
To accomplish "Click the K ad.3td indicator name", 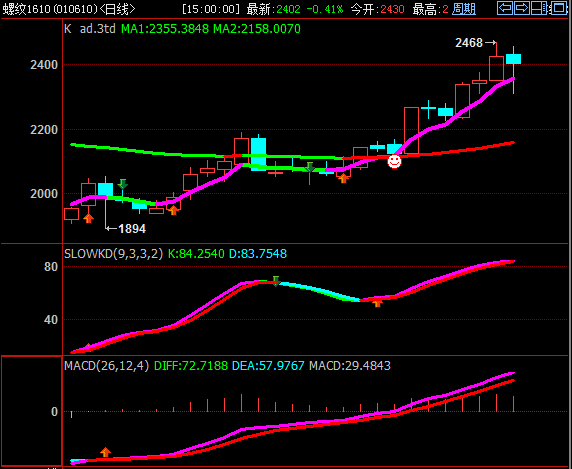I will pos(90,29).
